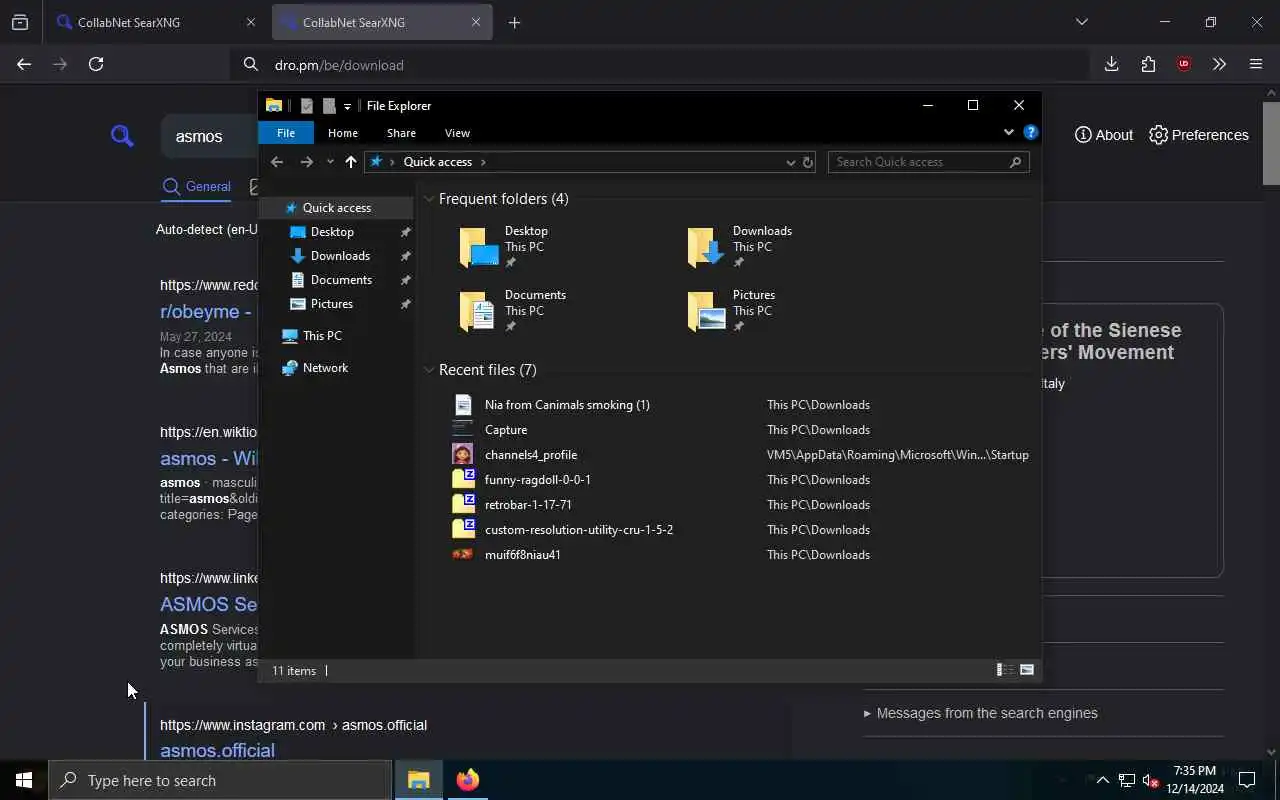Click the Firefox back button
The width and height of the screenshot is (1280, 800).
point(24,64)
